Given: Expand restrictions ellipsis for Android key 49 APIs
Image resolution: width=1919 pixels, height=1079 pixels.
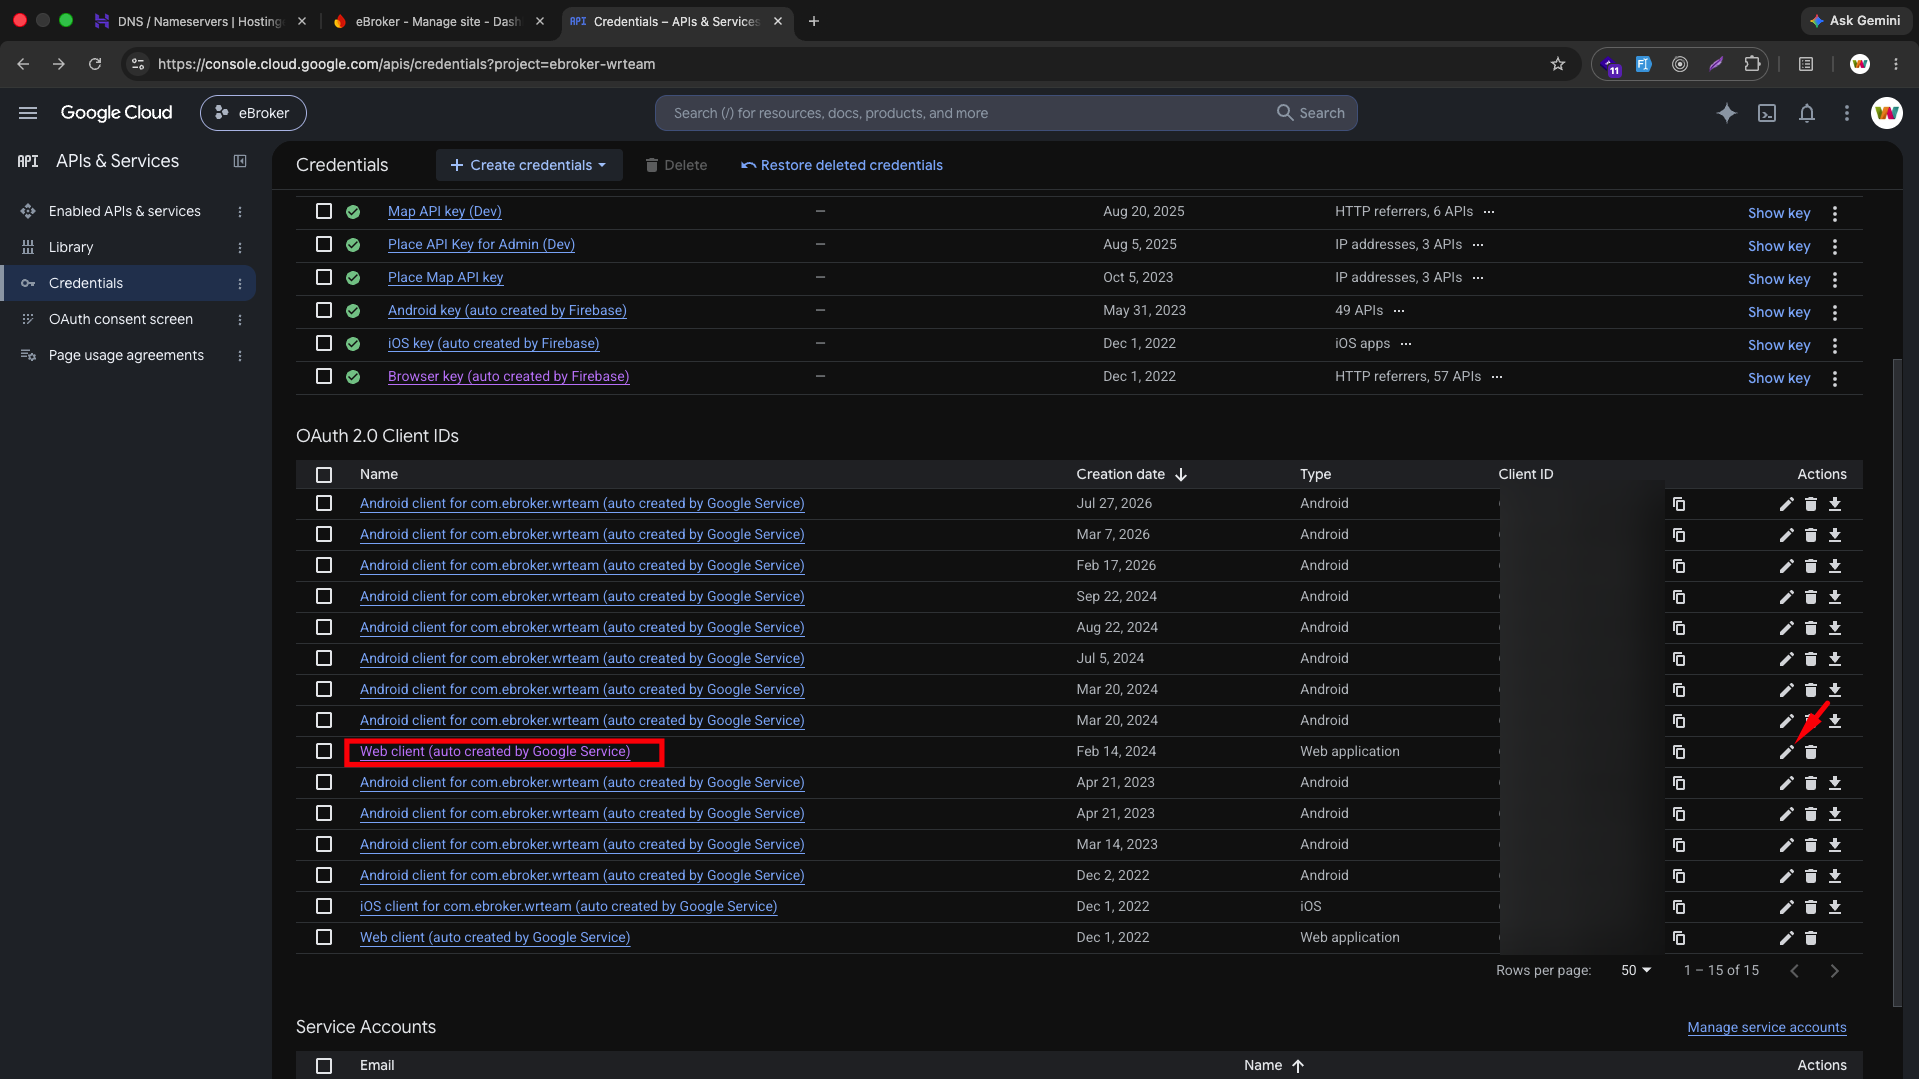Looking at the screenshot, I should (1399, 311).
